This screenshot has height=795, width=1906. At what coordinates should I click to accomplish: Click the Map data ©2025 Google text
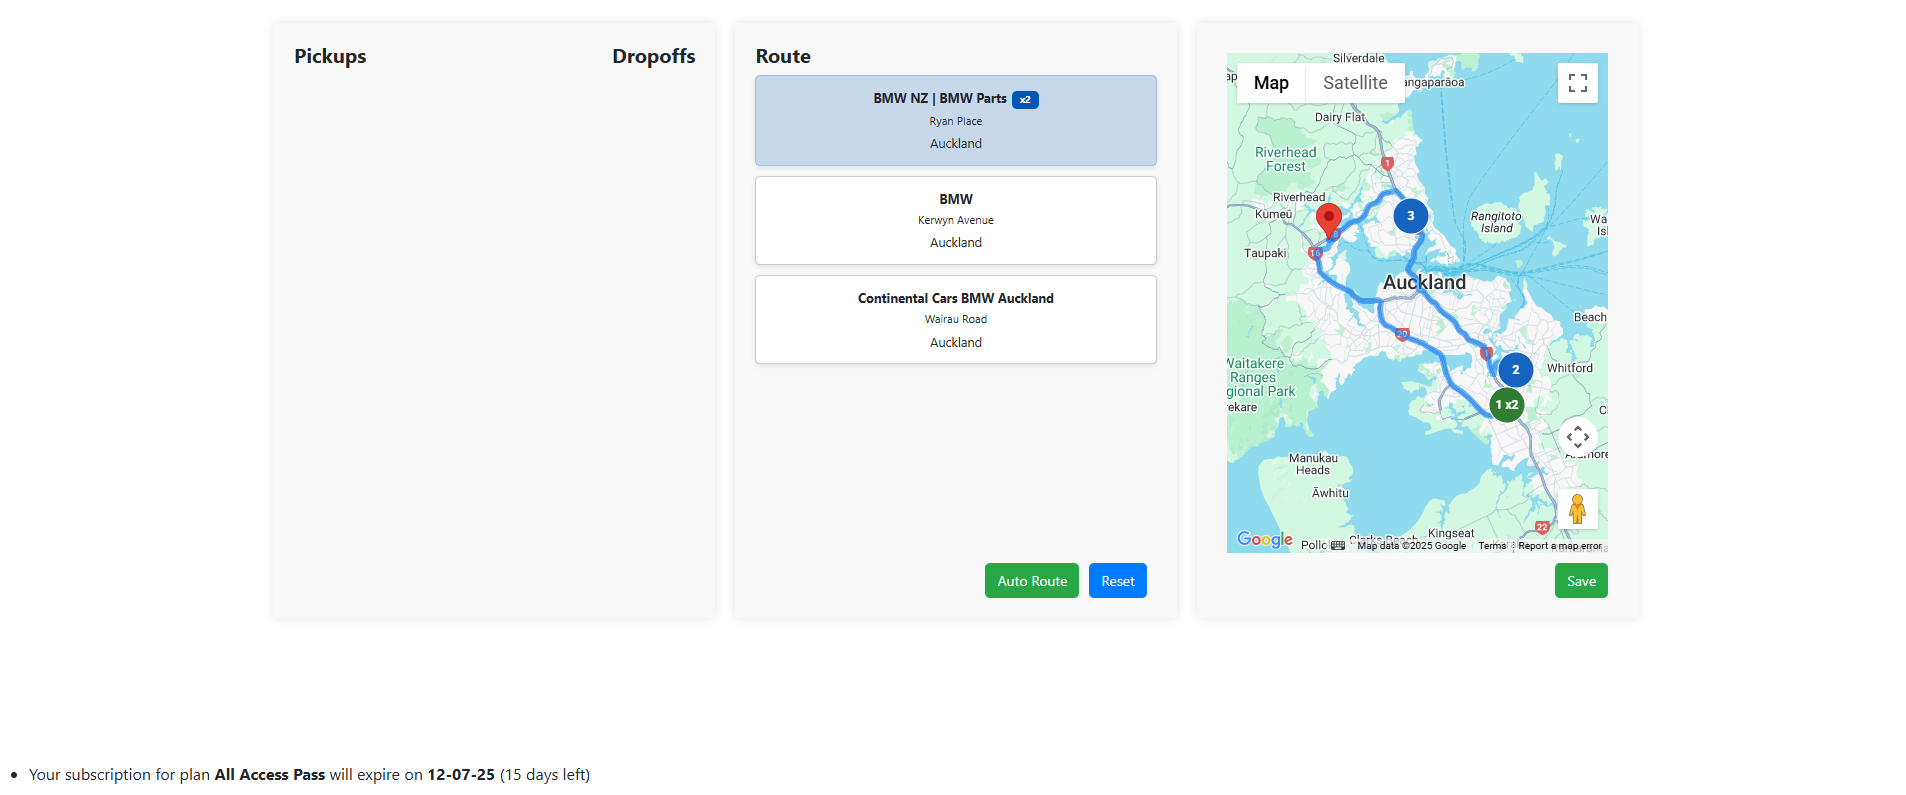(x=1412, y=546)
